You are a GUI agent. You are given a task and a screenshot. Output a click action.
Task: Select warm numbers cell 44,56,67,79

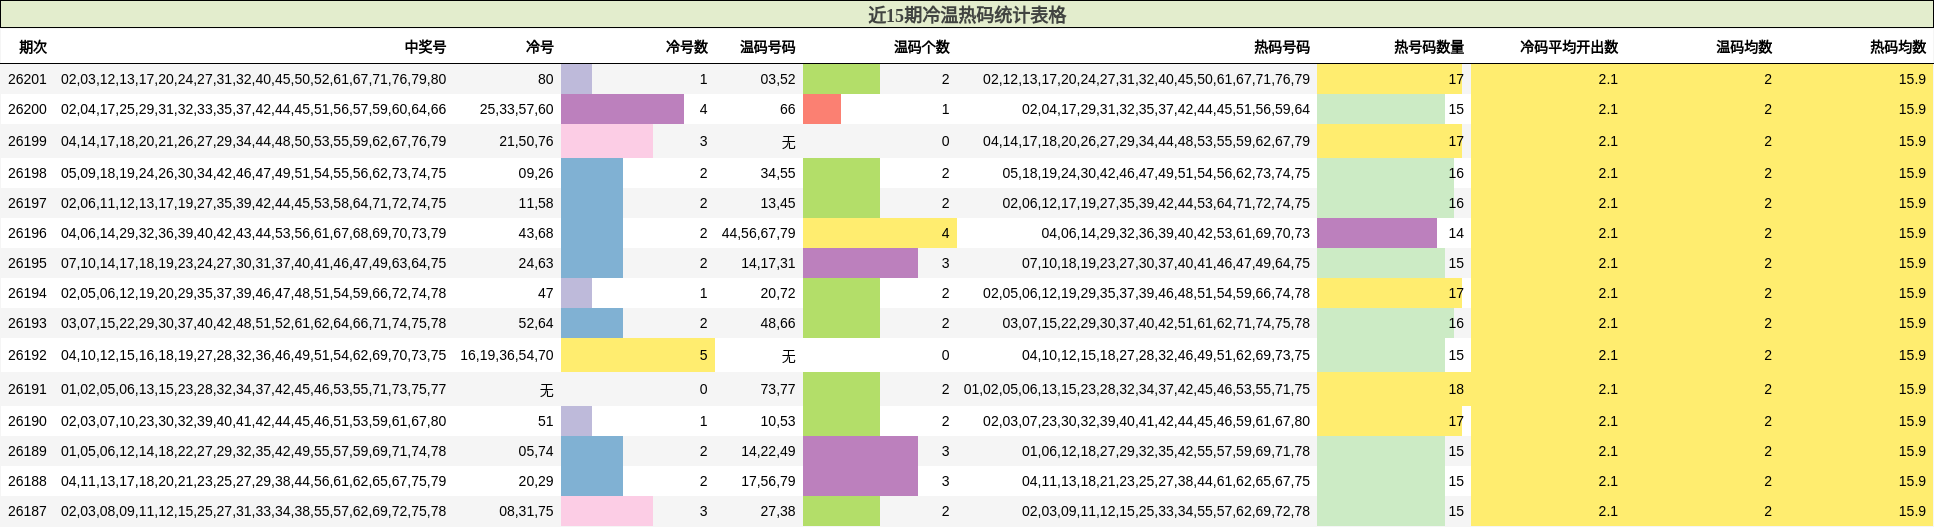[758, 233]
